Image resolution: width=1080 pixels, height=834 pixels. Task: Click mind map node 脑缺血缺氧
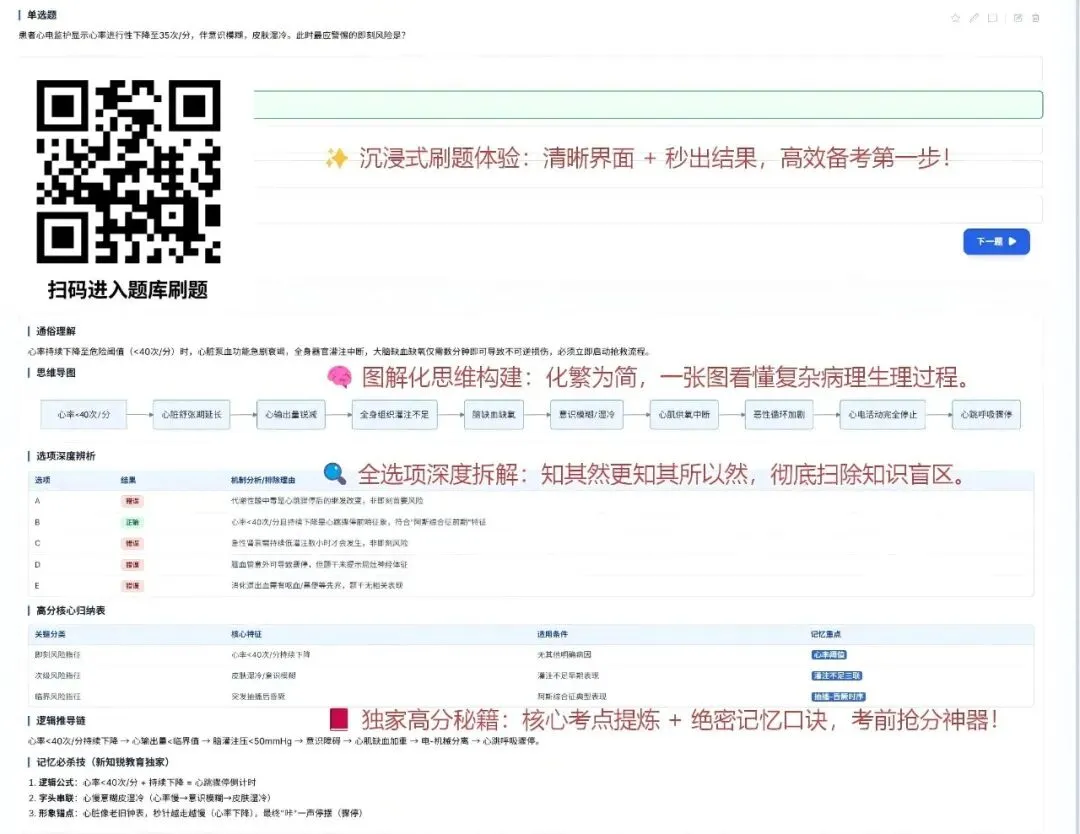point(494,415)
